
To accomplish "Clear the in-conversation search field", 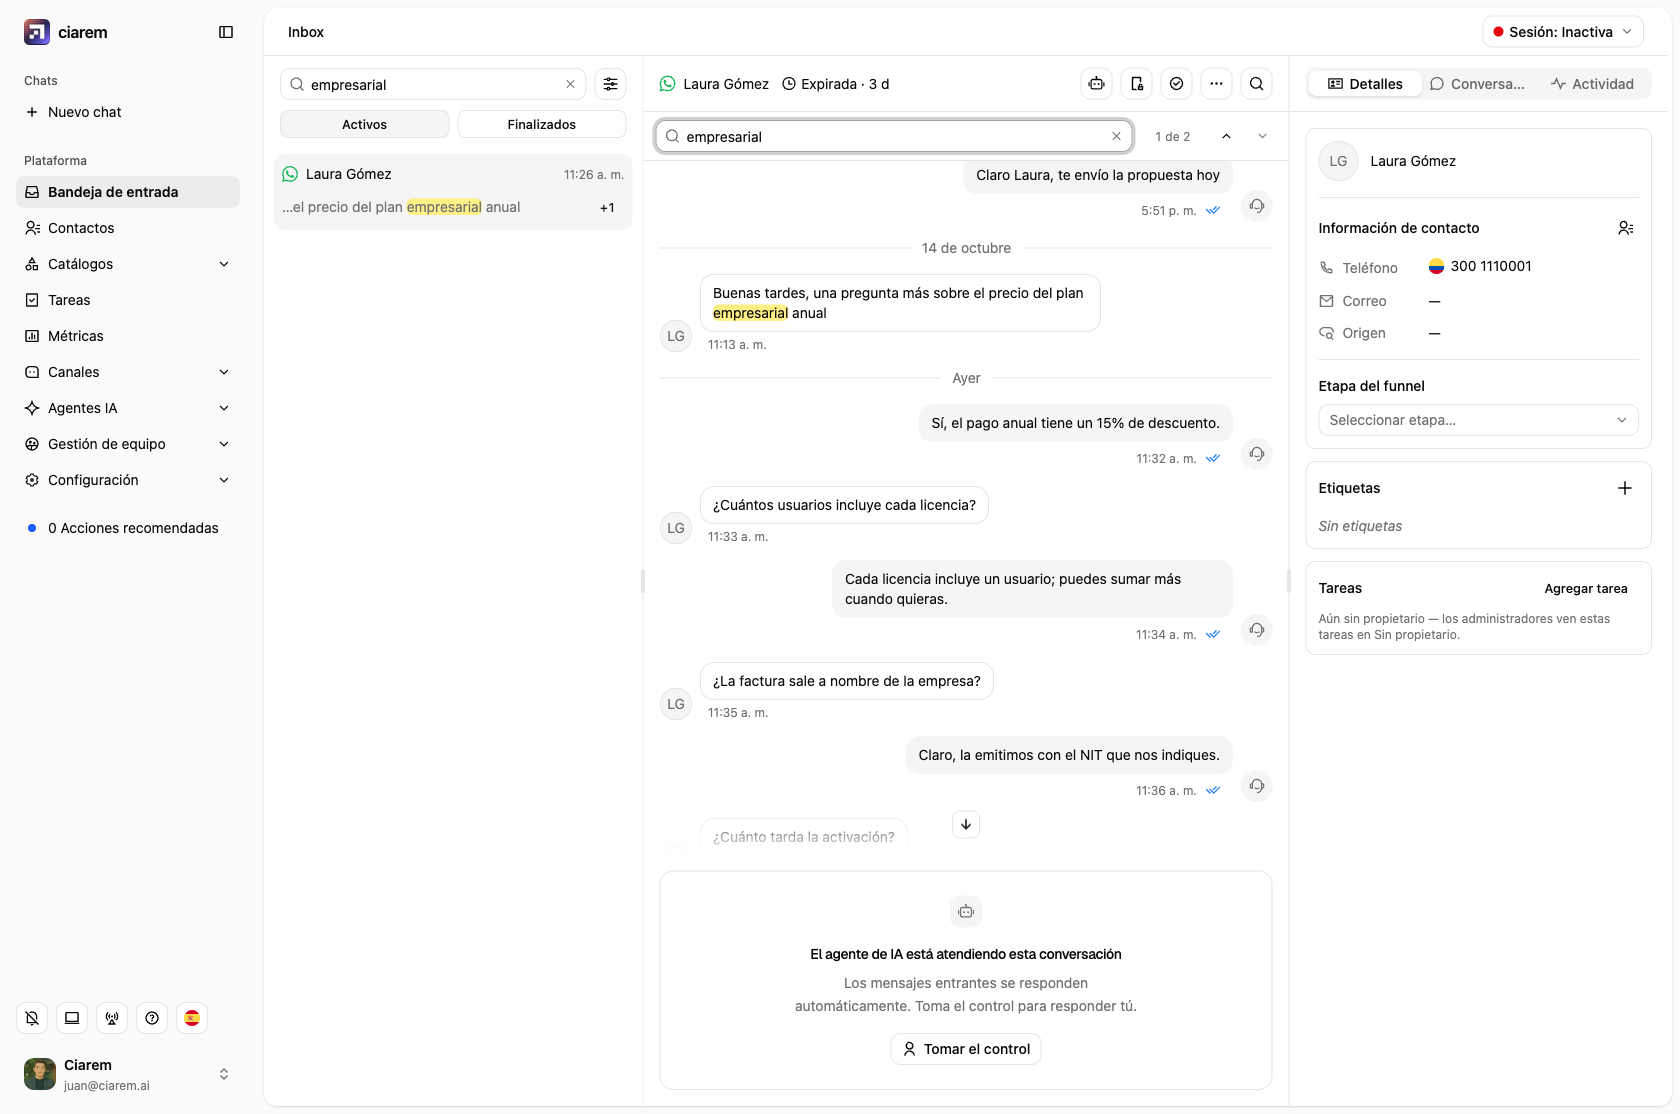I will [x=1116, y=136].
